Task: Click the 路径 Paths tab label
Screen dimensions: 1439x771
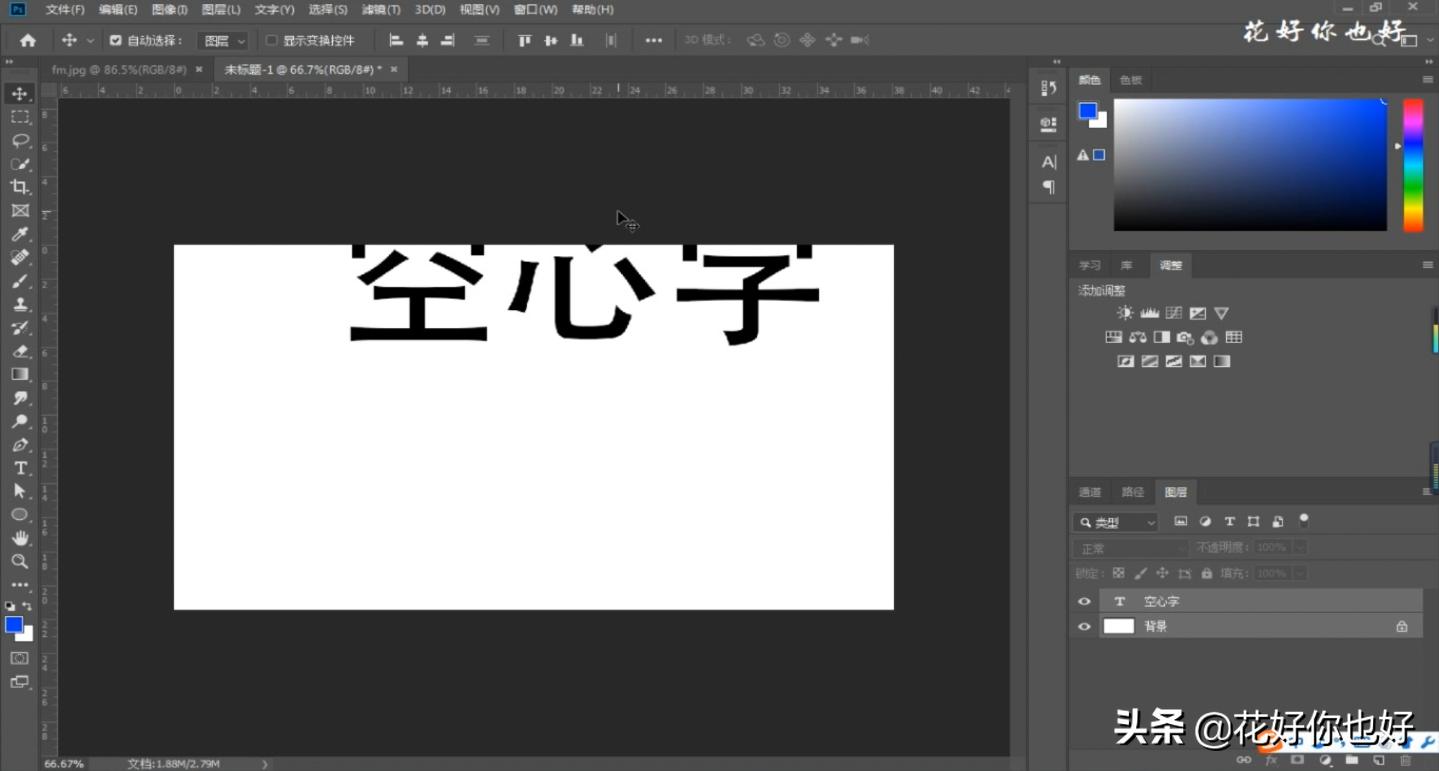Action: pos(1131,491)
